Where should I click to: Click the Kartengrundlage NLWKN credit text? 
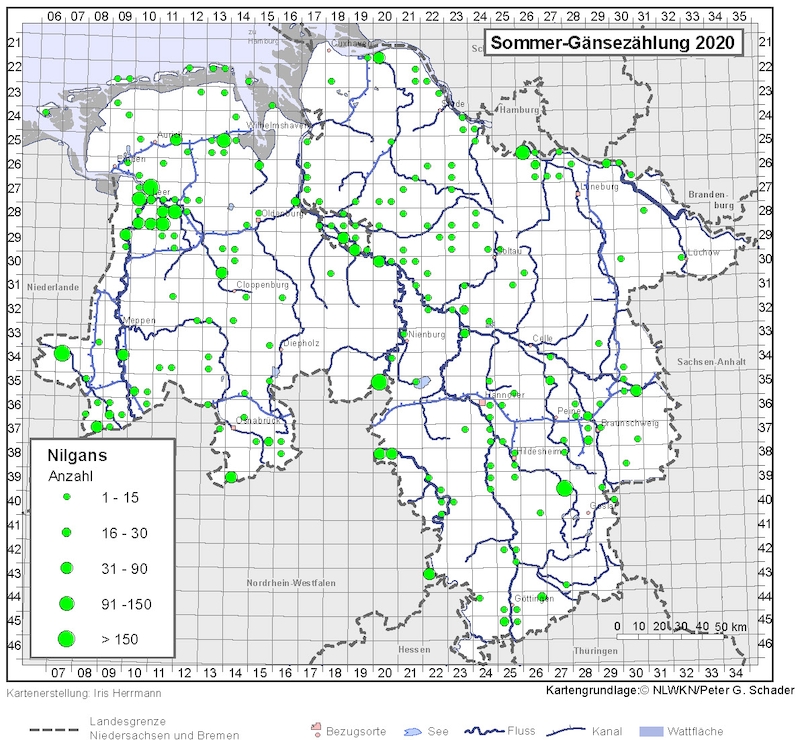click(670, 691)
